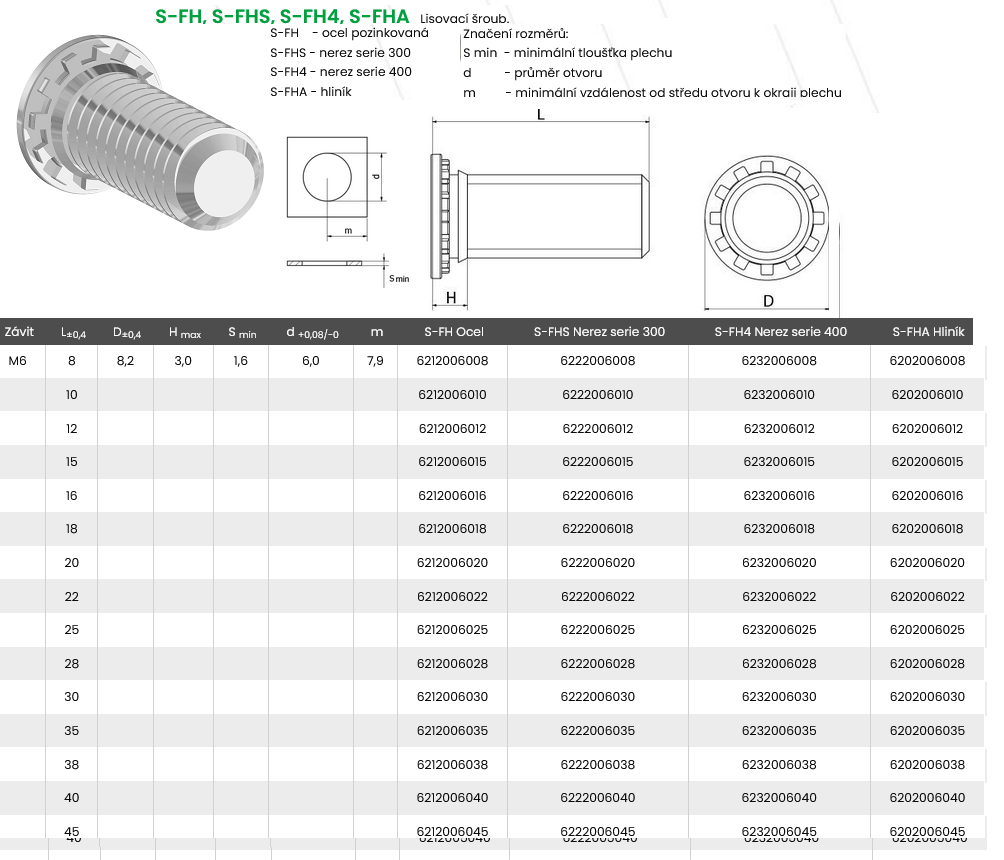Click the Závit column header
The image size is (1004, 860).
click(x=20, y=332)
